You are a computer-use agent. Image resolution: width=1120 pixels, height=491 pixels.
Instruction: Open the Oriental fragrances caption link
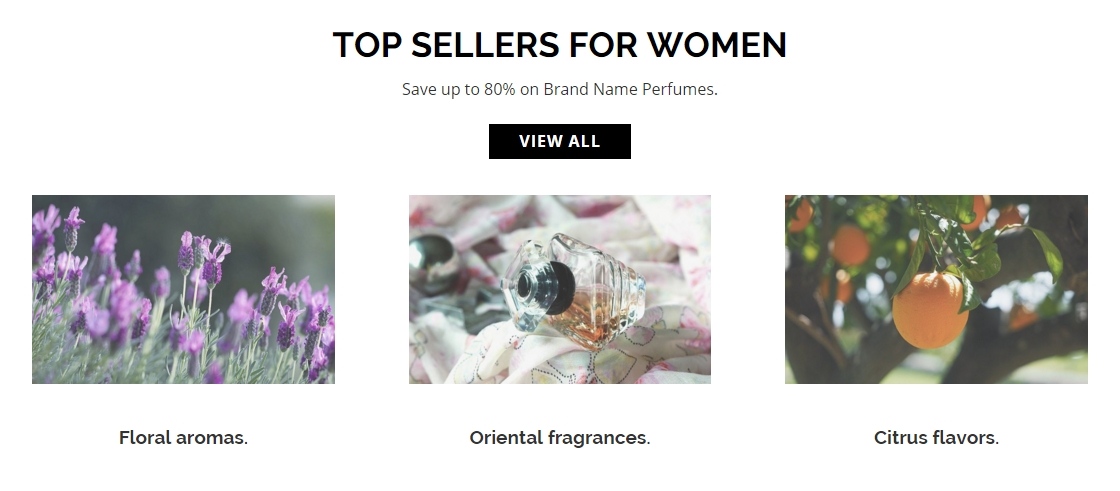click(559, 437)
